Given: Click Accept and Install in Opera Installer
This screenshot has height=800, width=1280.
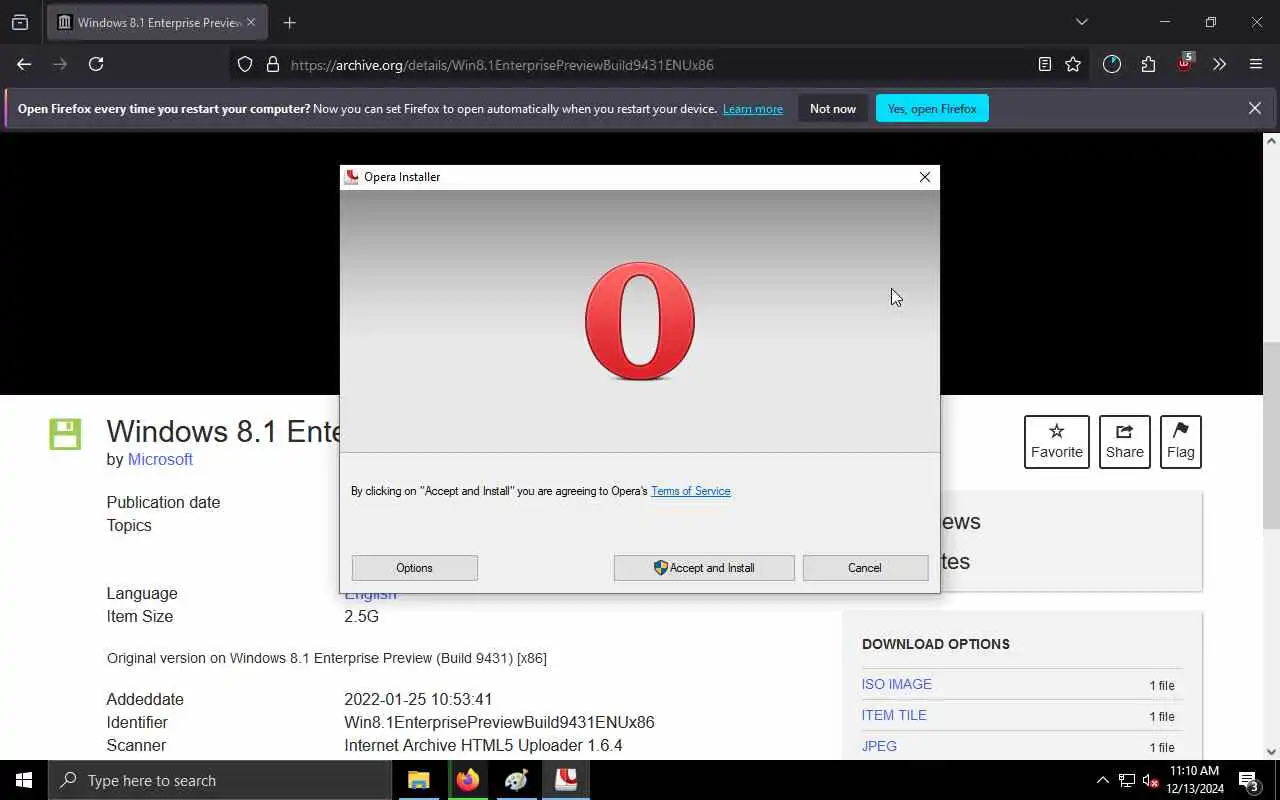Looking at the screenshot, I should [704, 568].
